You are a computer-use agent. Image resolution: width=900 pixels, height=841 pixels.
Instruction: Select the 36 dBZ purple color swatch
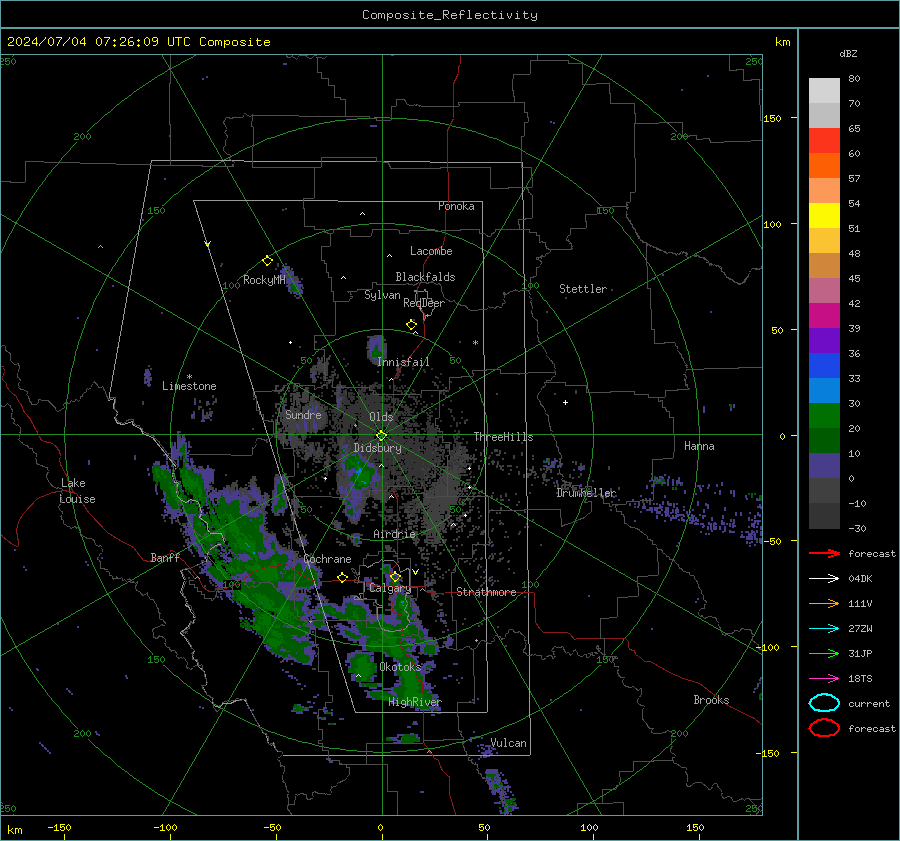point(824,340)
